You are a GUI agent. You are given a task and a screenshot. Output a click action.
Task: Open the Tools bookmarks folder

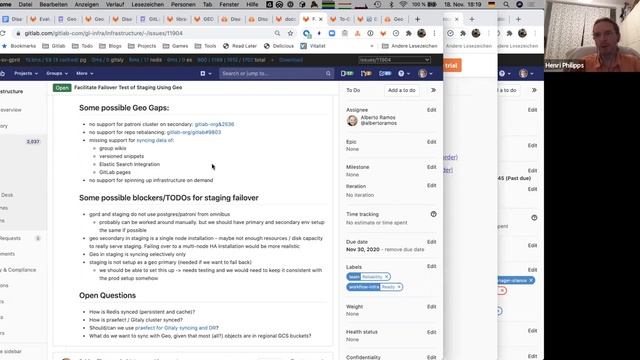coord(206,46)
